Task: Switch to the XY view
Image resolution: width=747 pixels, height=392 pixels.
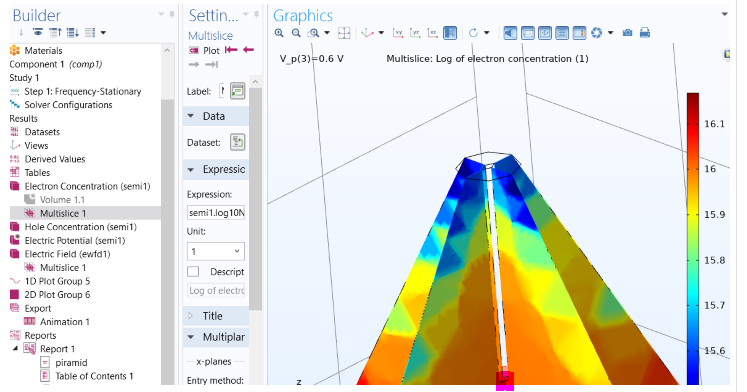Action: coord(397,33)
